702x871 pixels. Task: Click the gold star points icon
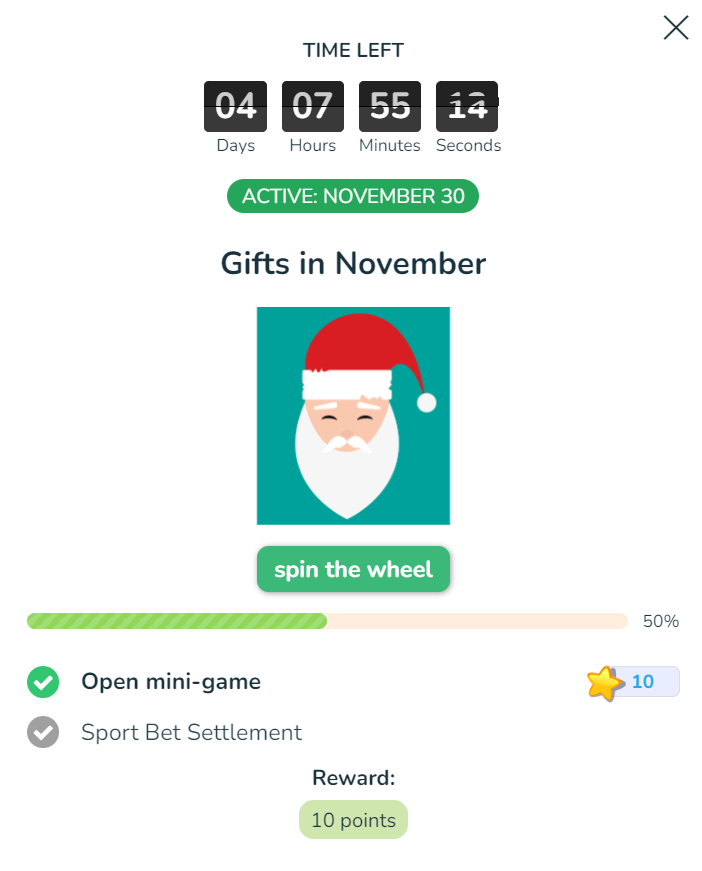tap(604, 683)
